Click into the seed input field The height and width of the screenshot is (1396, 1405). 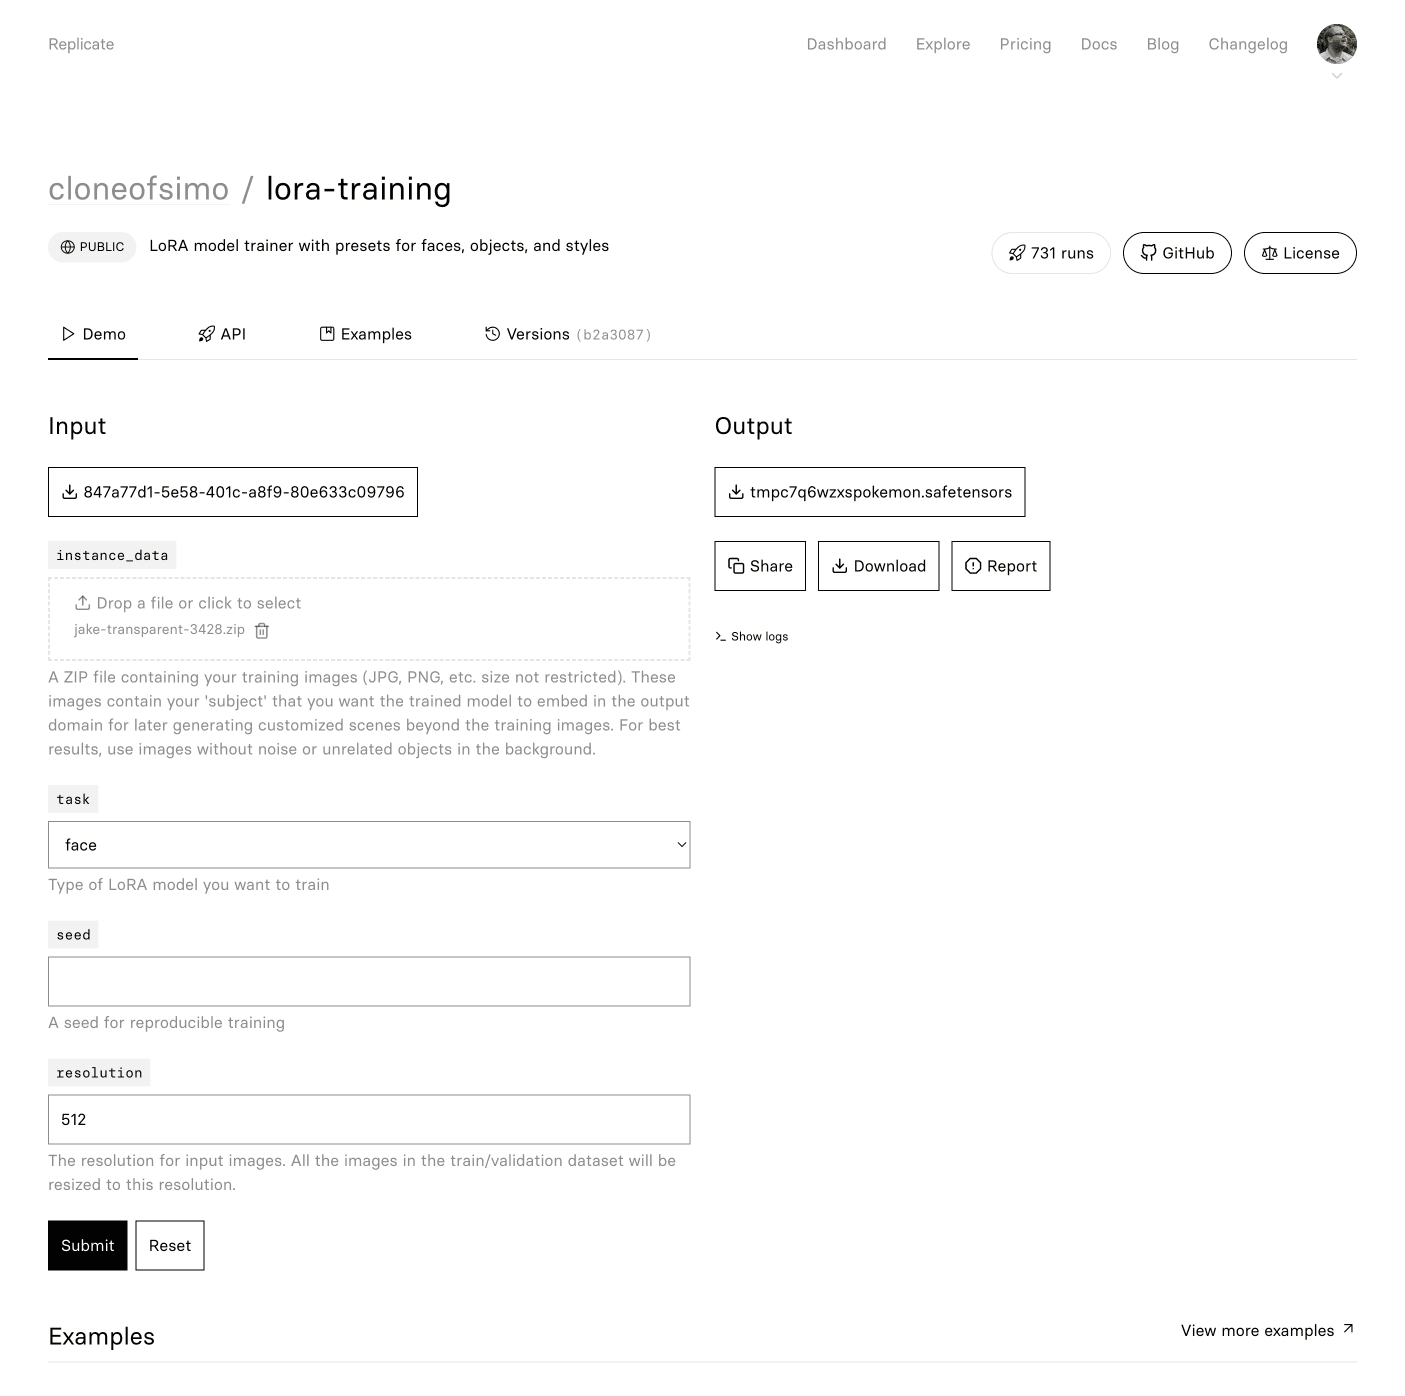click(x=369, y=982)
